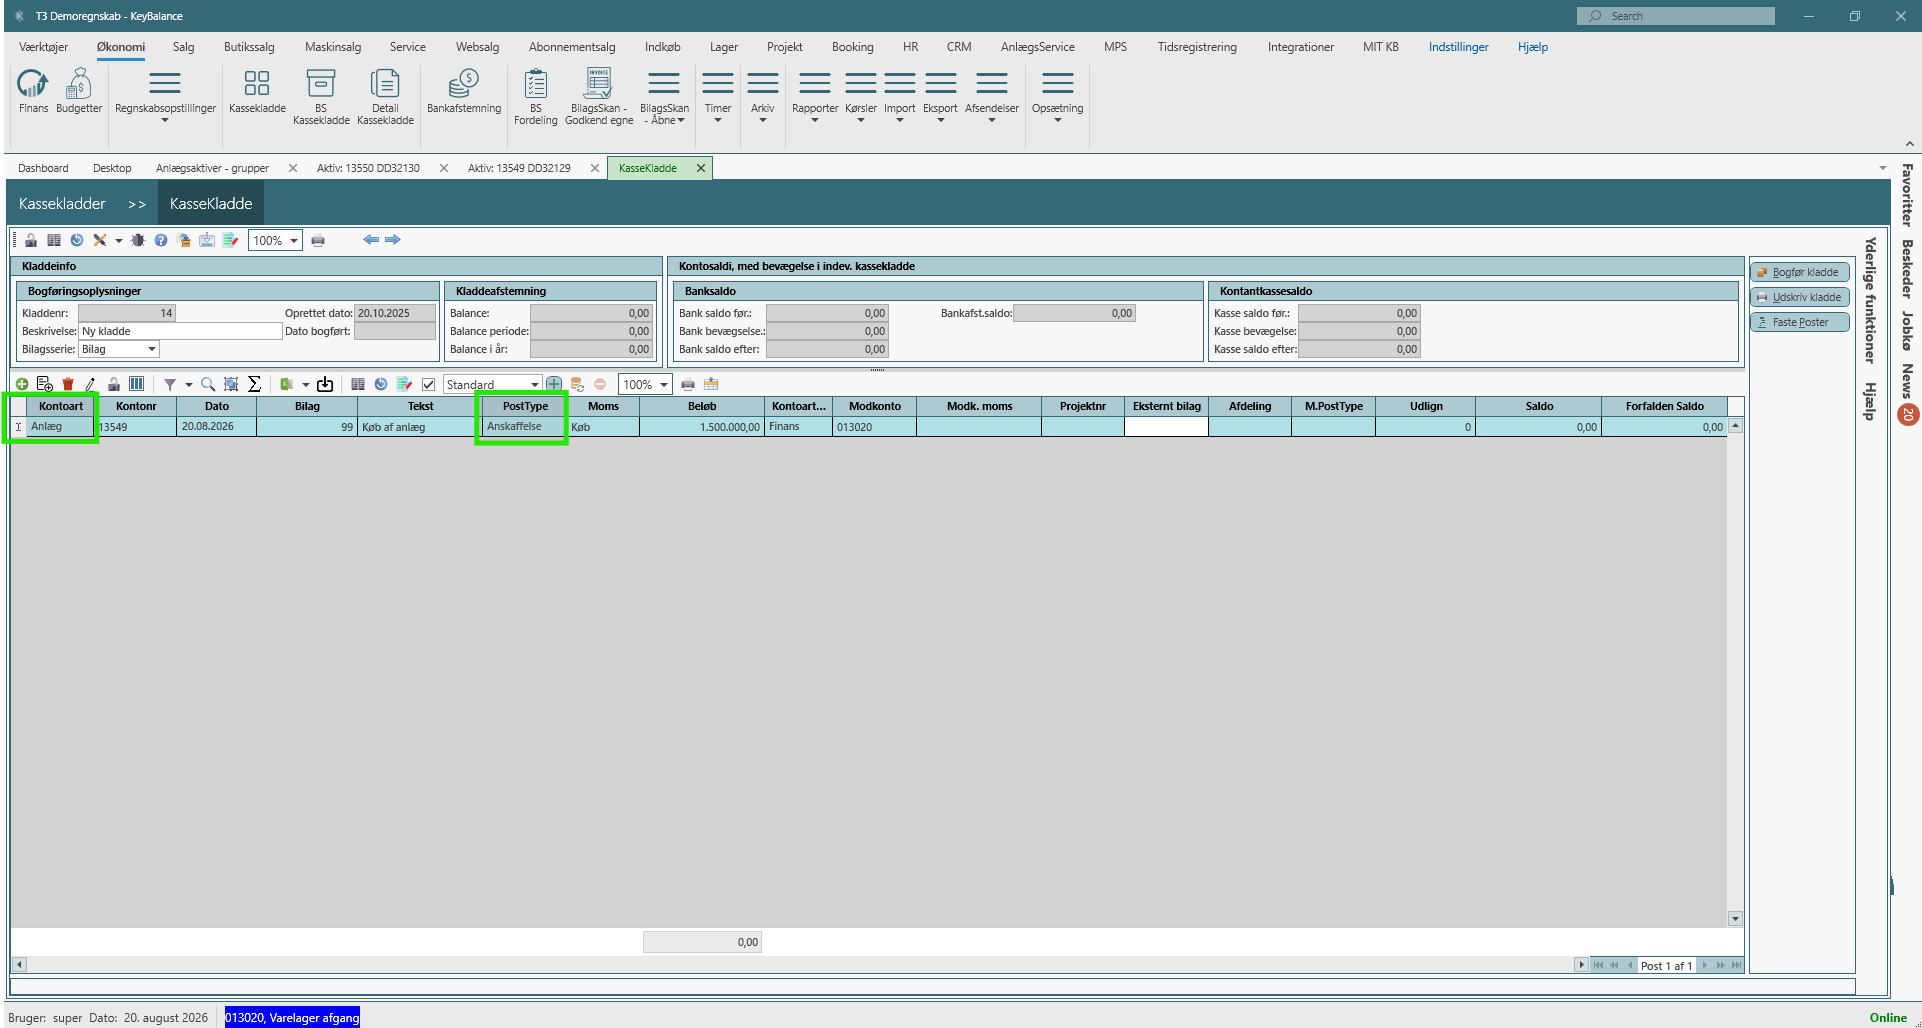Click the Beskrivelse field containing Ny kladde
This screenshot has width=1922, height=1028.
[x=180, y=331]
